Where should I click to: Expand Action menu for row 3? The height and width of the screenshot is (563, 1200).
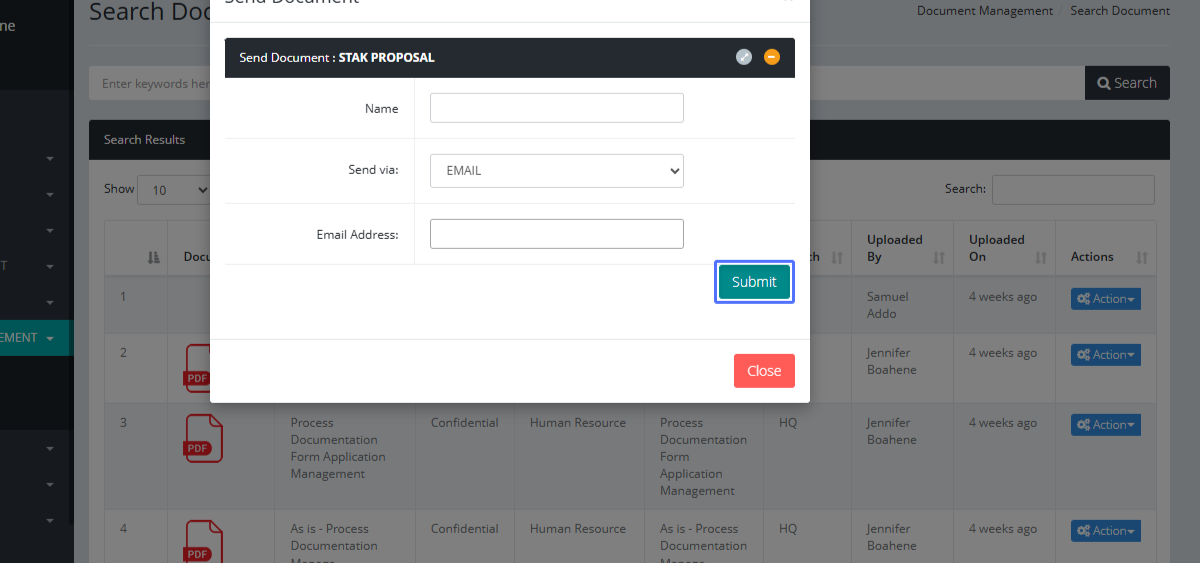tap(1105, 424)
